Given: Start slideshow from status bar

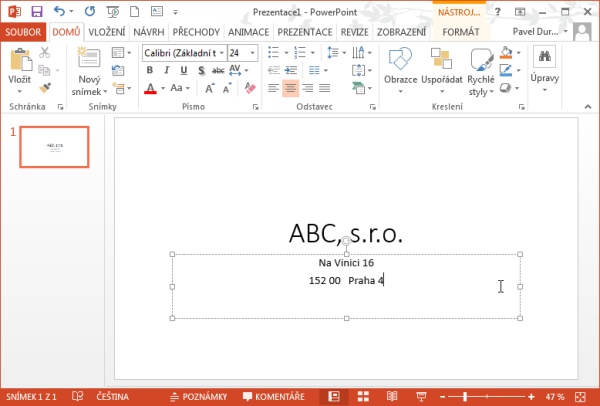Looking at the screenshot, I should tap(421, 396).
